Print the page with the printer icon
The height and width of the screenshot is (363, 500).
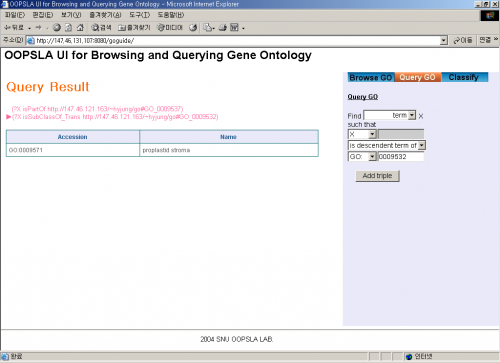click(x=223, y=28)
